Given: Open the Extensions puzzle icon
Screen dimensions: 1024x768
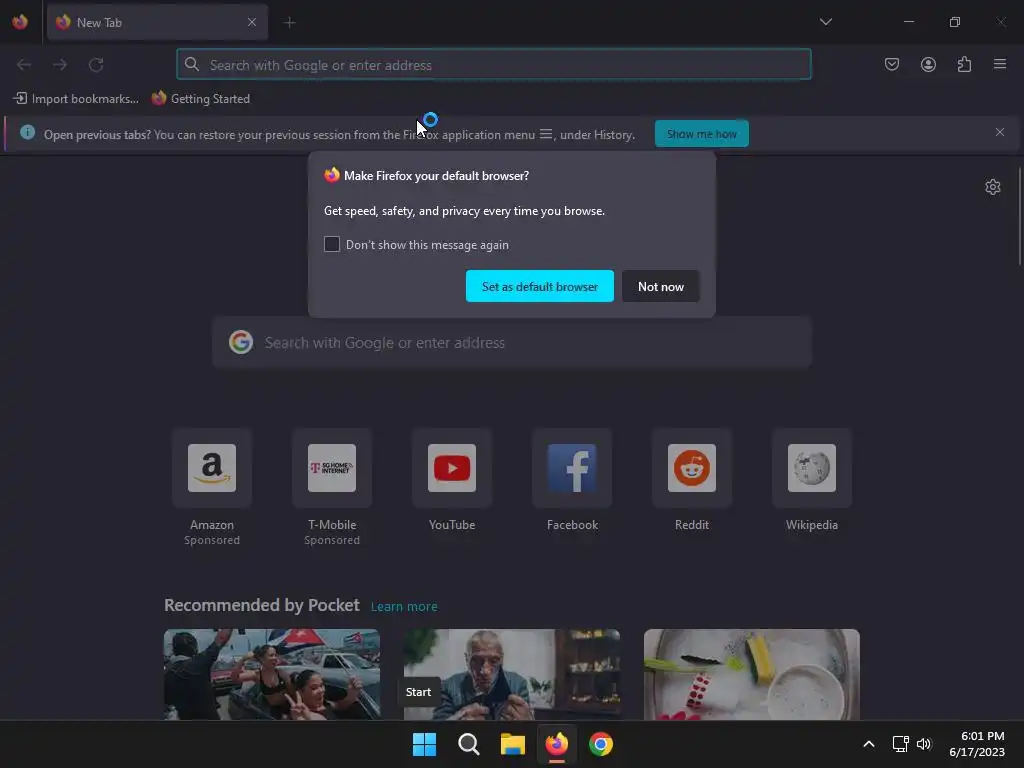Looking at the screenshot, I should 964,64.
